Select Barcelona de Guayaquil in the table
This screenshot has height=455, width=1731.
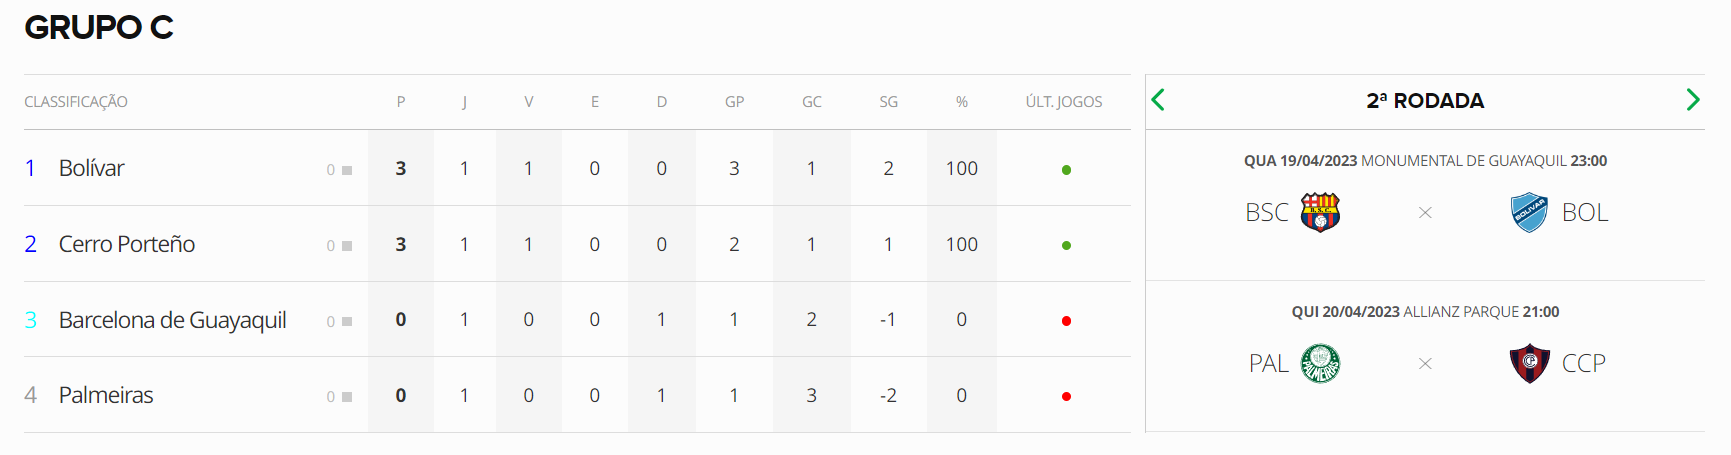pos(173,320)
